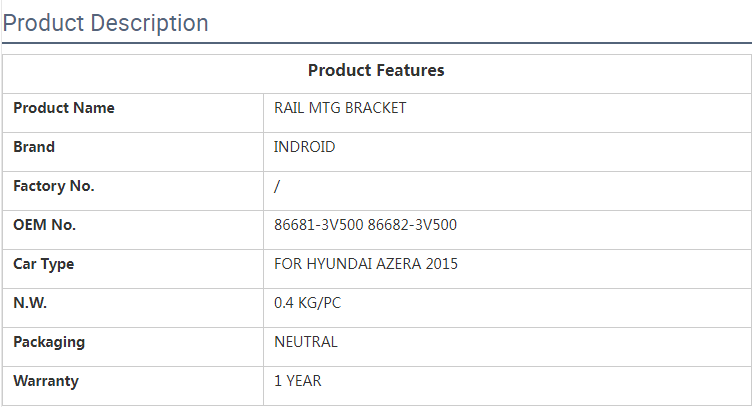Viewport: 753px width, 407px height.
Task: Click FOR HYUNDAI AZERA 2015 text
Action: (366, 264)
